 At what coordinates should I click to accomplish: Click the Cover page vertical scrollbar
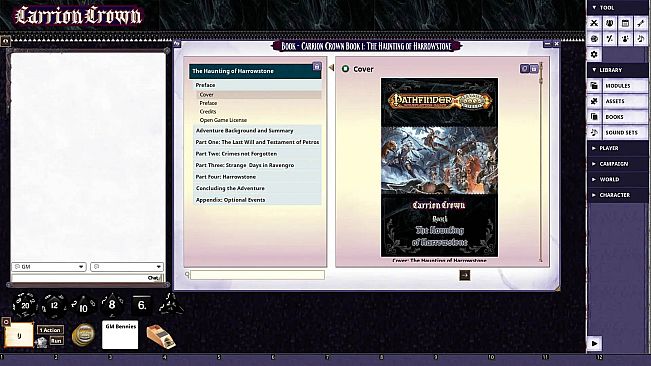point(541,163)
